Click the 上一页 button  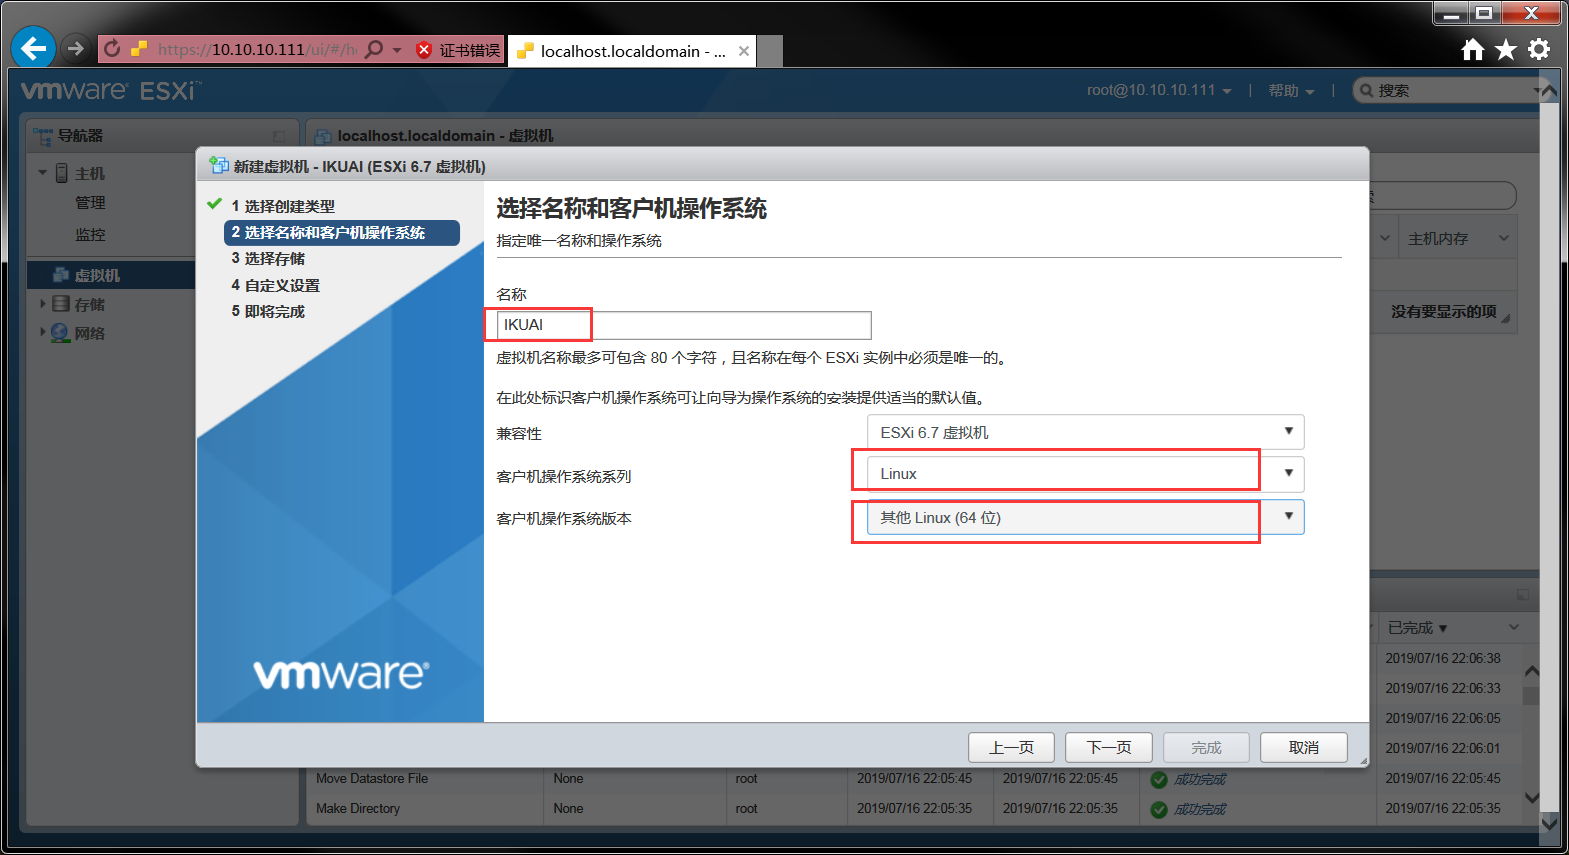click(1012, 748)
